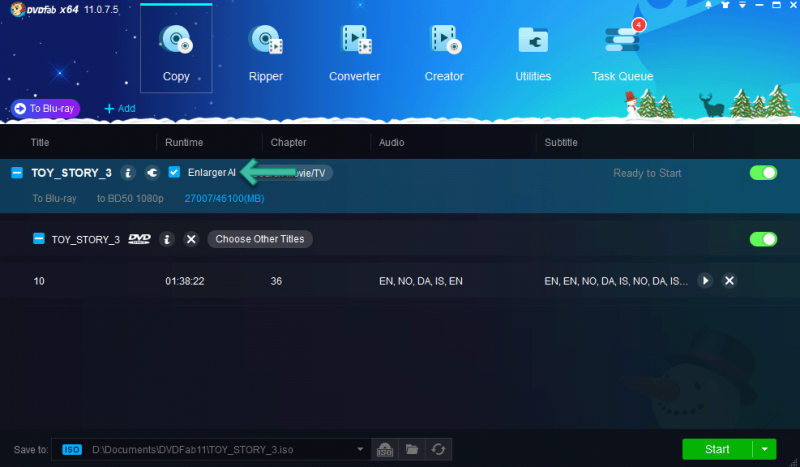Switch to the Ripper module
This screenshot has height=467, width=800.
pos(265,53)
